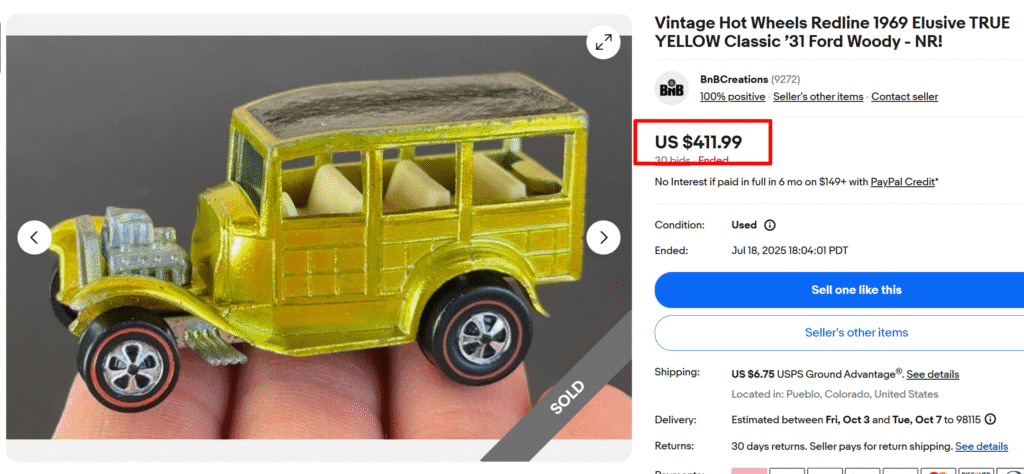
Task: Open returns See details link
Action: 982,447
